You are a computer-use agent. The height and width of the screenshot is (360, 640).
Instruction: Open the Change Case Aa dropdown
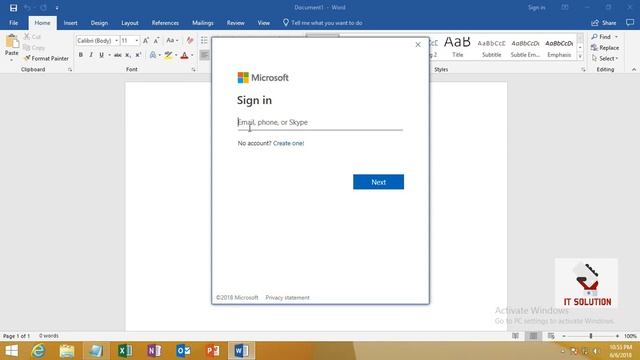click(x=172, y=40)
